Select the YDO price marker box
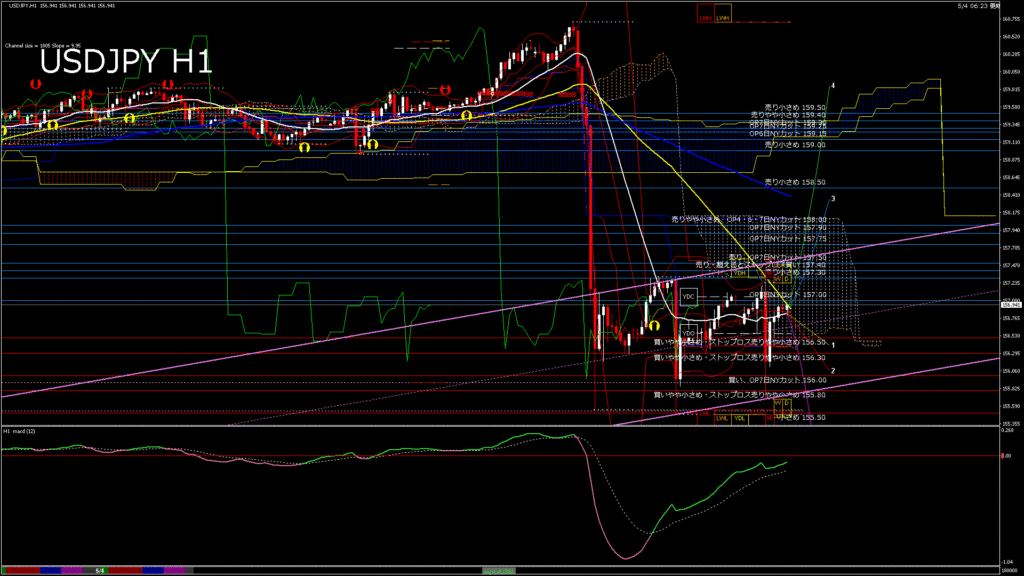The height and width of the screenshot is (576, 1024). pyautogui.click(x=688, y=334)
